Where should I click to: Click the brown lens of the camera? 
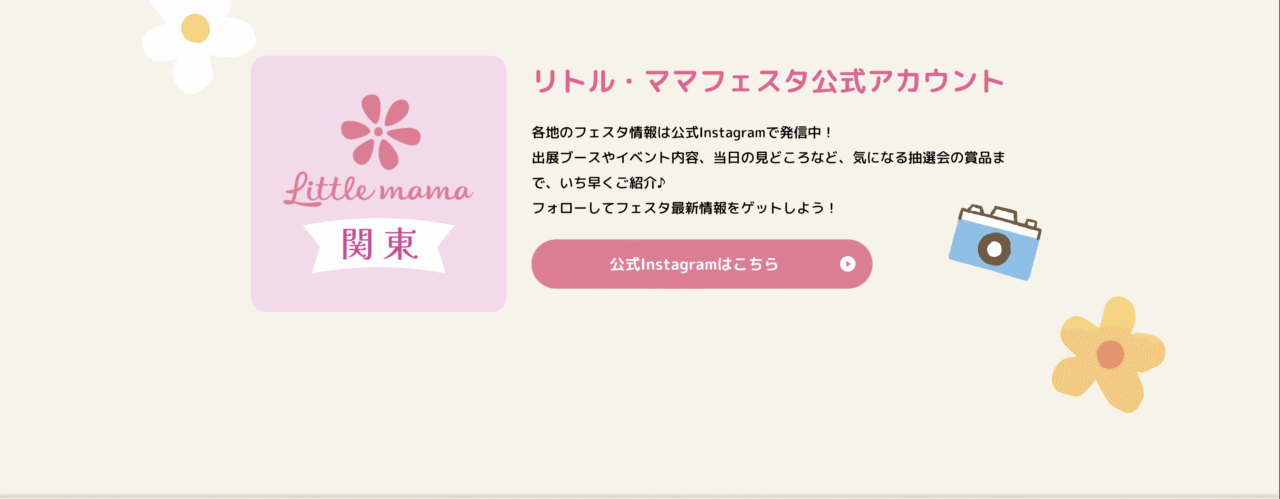tap(994, 250)
